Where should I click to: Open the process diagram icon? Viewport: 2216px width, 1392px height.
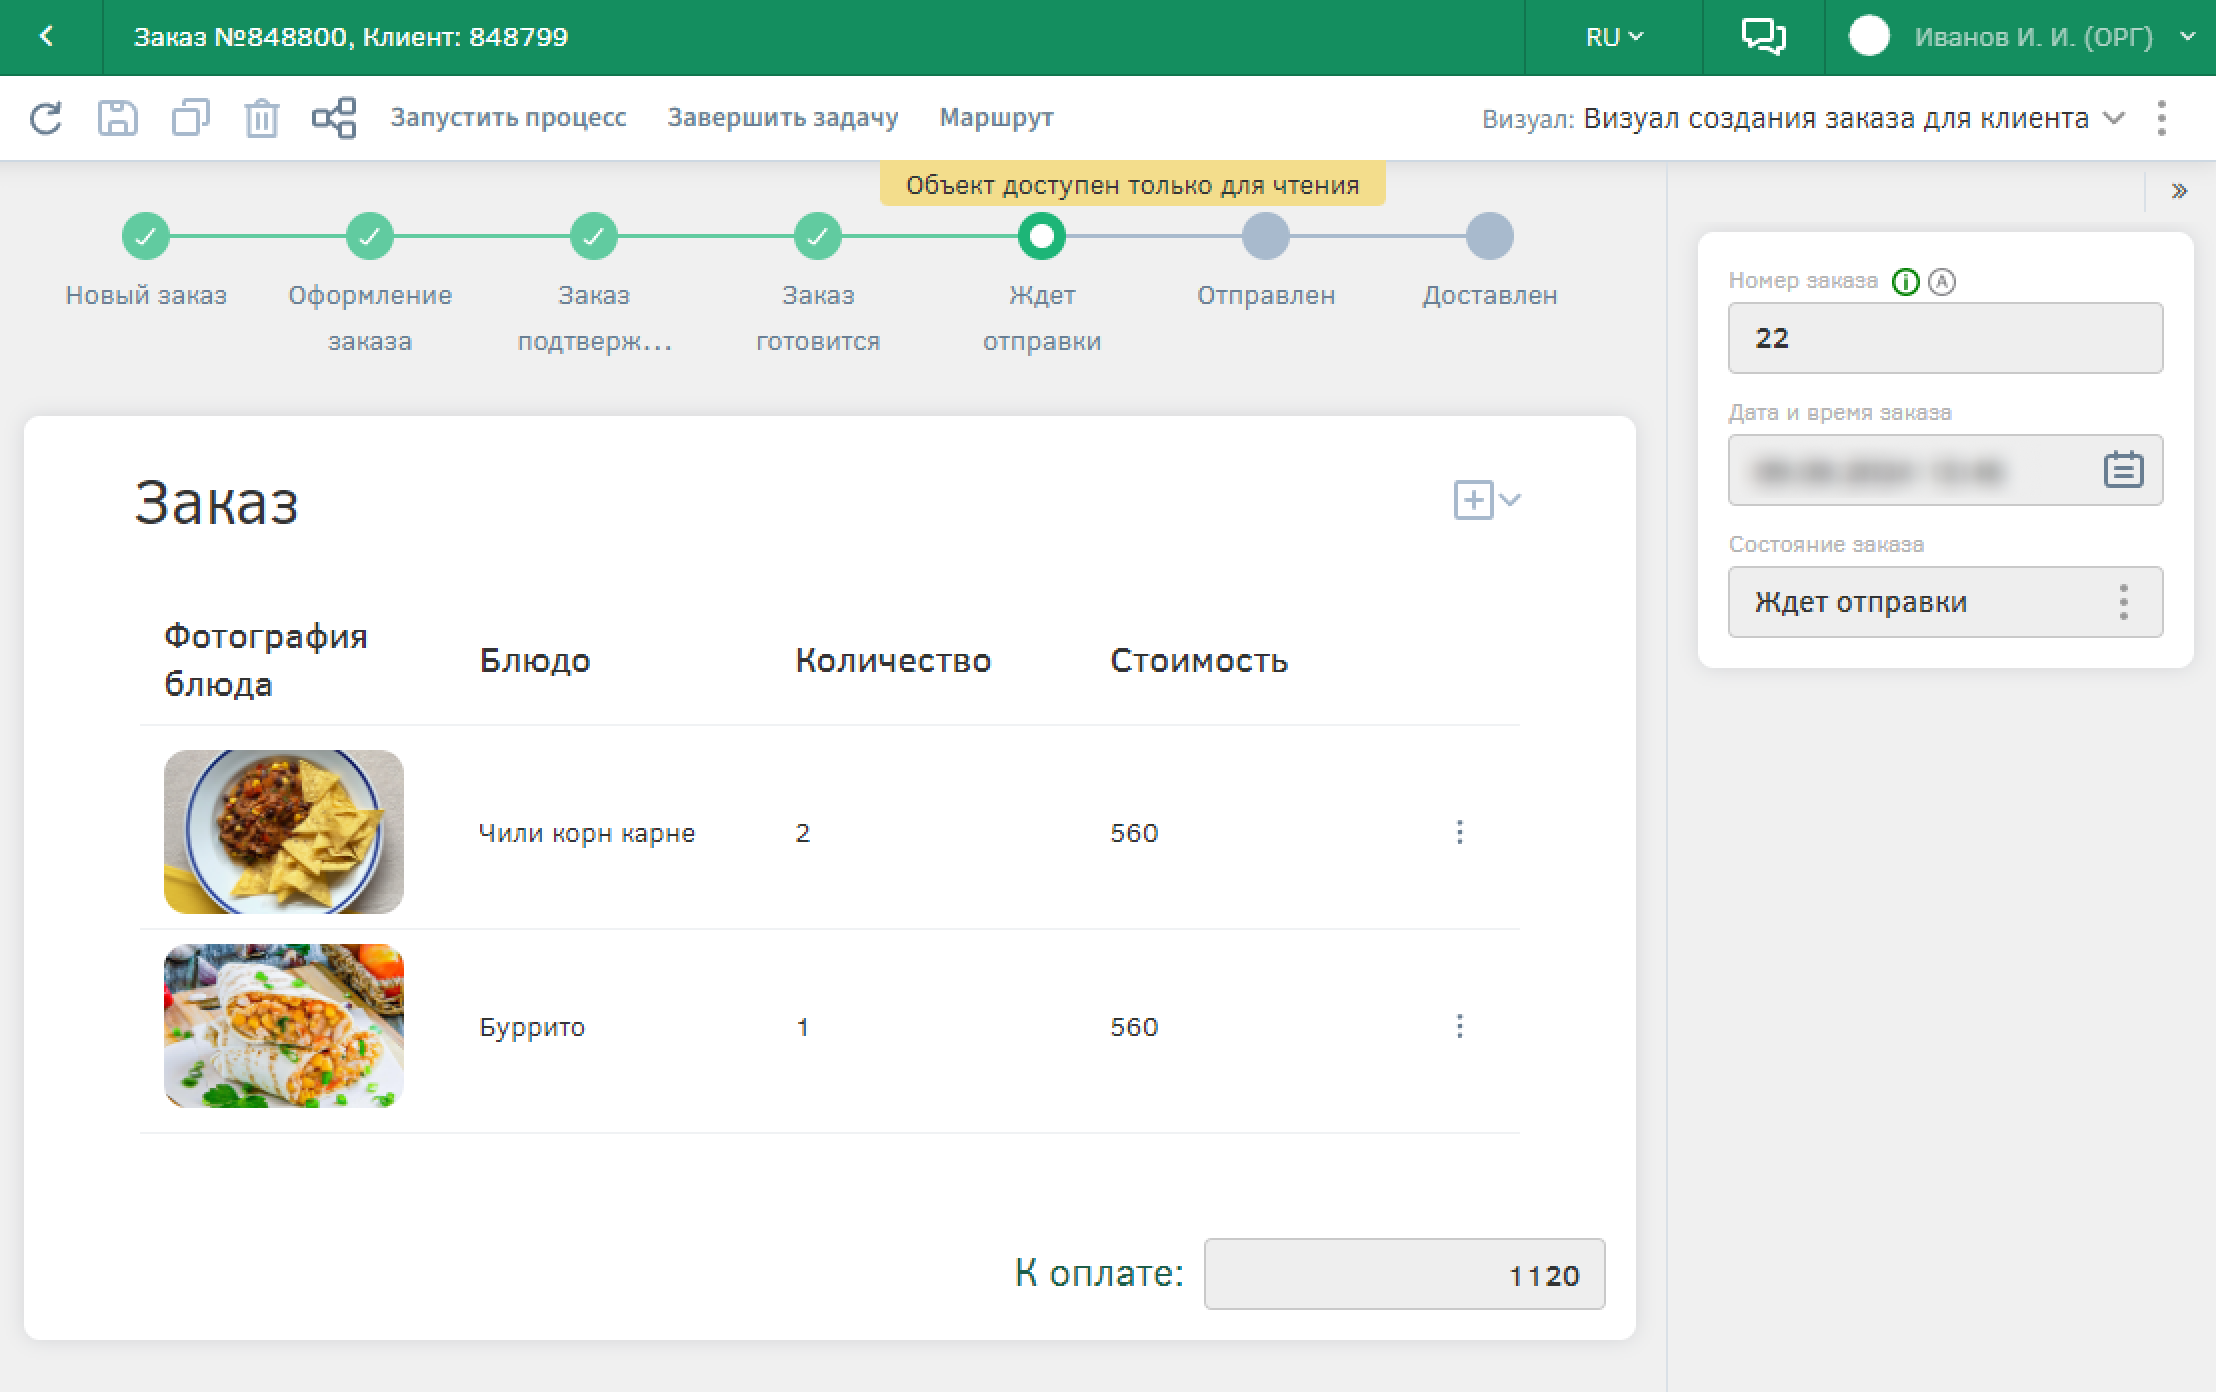pos(334,118)
